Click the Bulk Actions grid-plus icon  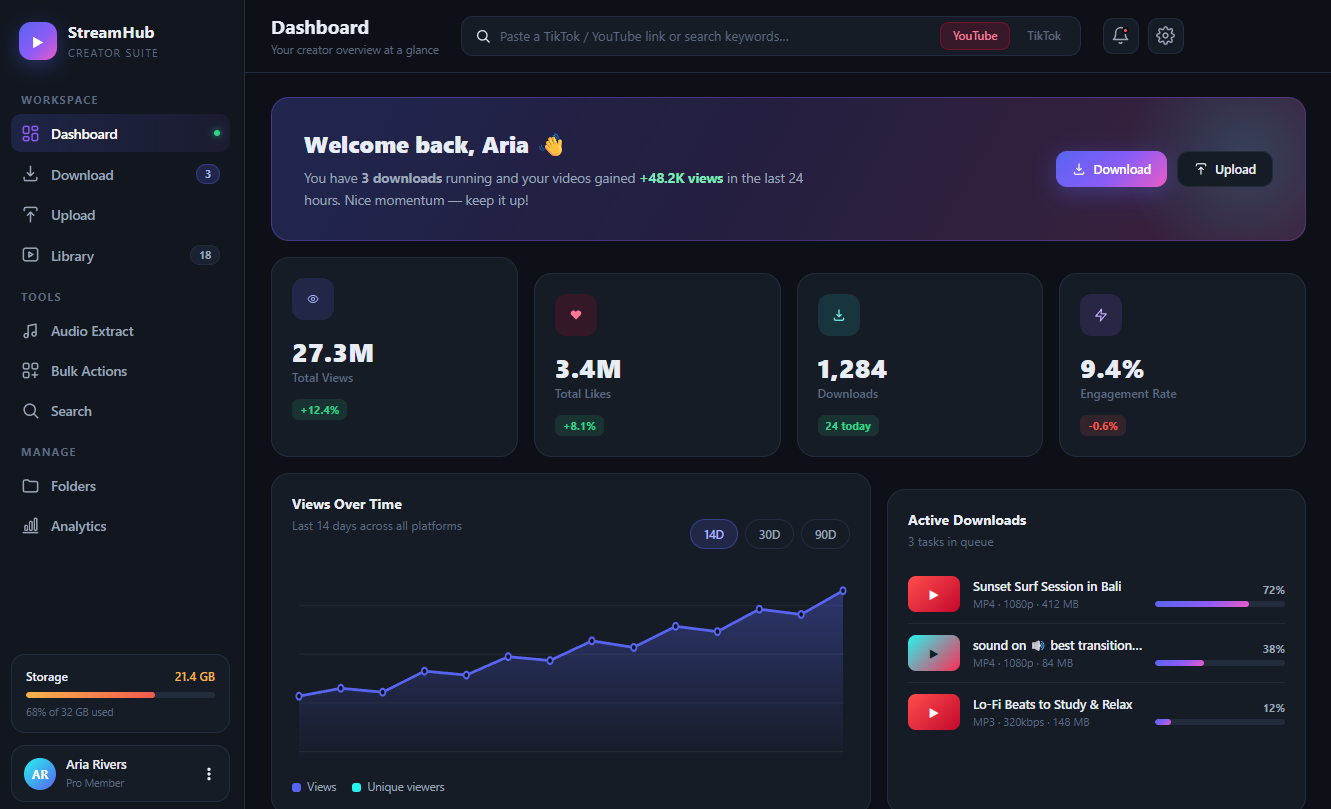click(x=30, y=371)
